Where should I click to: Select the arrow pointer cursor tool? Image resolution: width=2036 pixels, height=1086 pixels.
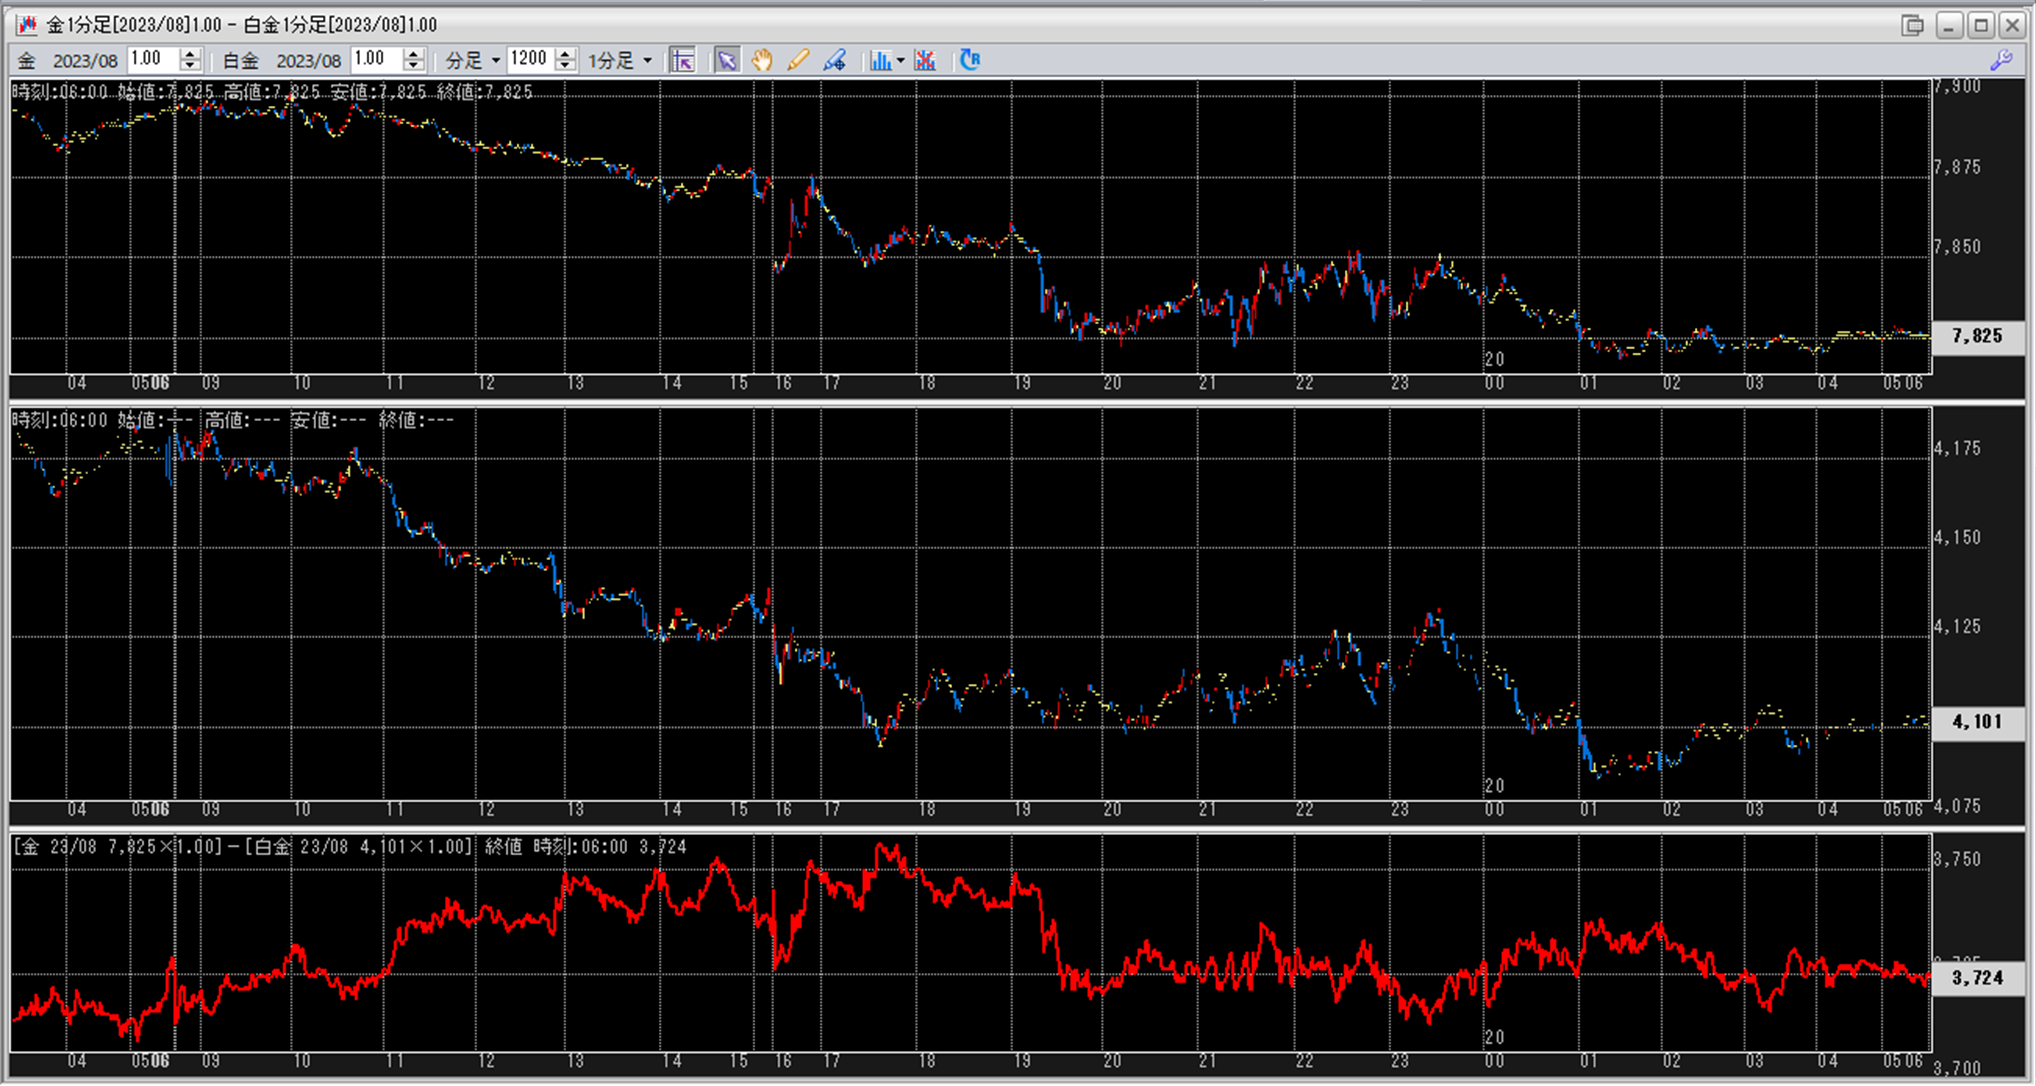(x=727, y=60)
